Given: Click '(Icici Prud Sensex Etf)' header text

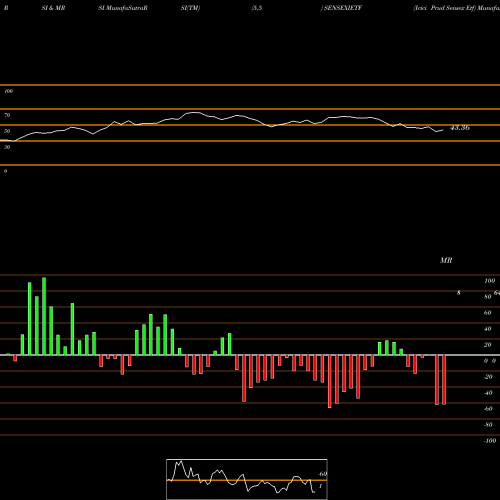Looking at the screenshot, I should (x=444, y=8).
